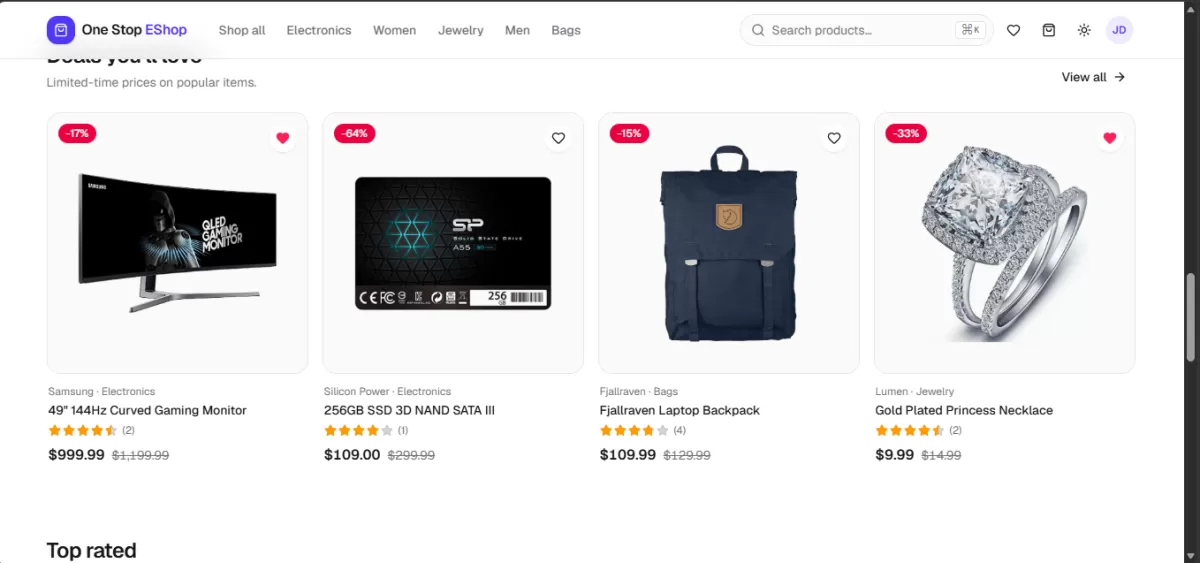Open the diamond ring product thumbnail
The height and width of the screenshot is (563, 1200).
[1004, 243]
